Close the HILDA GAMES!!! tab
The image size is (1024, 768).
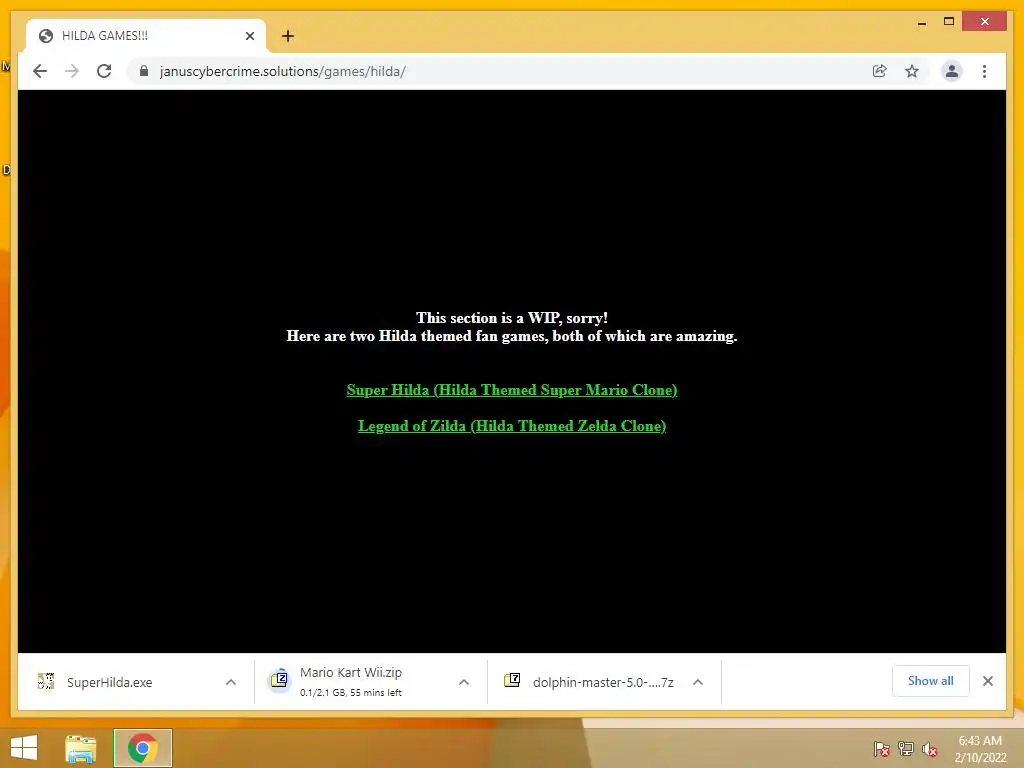click(249, 36)
